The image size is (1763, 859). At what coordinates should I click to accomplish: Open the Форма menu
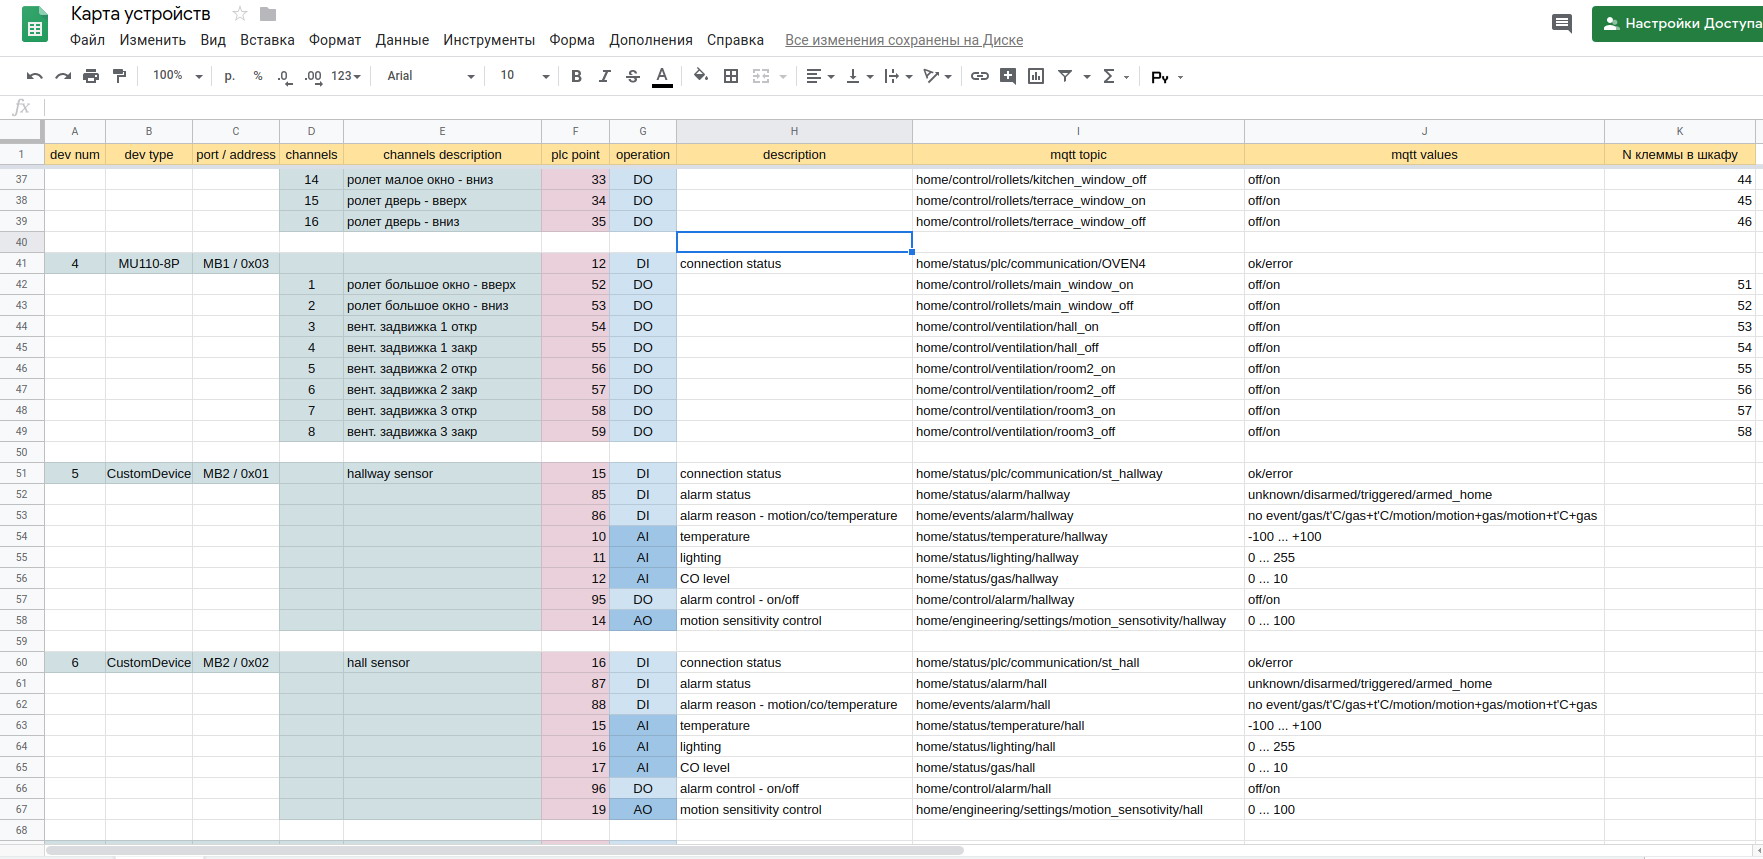(x=572, y=40)
